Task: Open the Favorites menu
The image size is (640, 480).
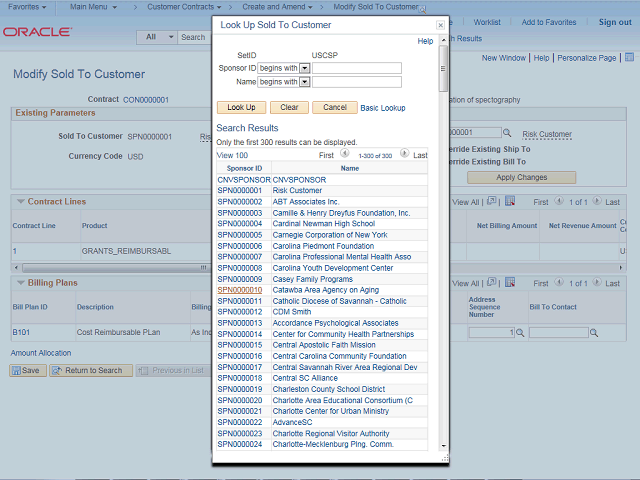Action: 28,7
